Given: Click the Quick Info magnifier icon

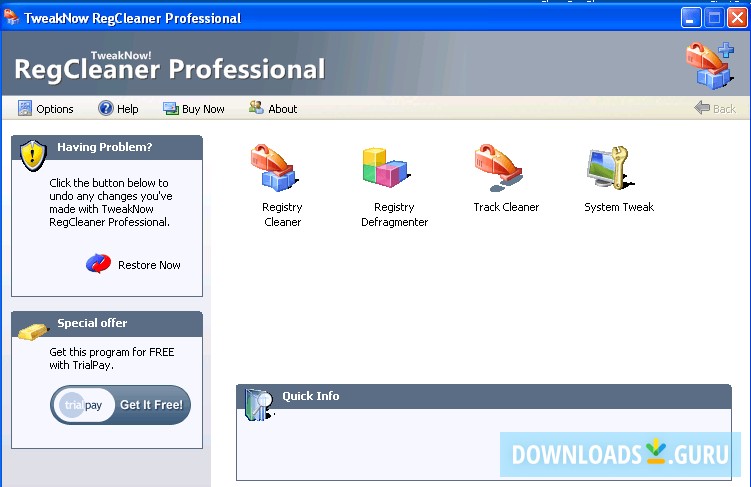Looking at the screenshot, I should pos(259,405).
